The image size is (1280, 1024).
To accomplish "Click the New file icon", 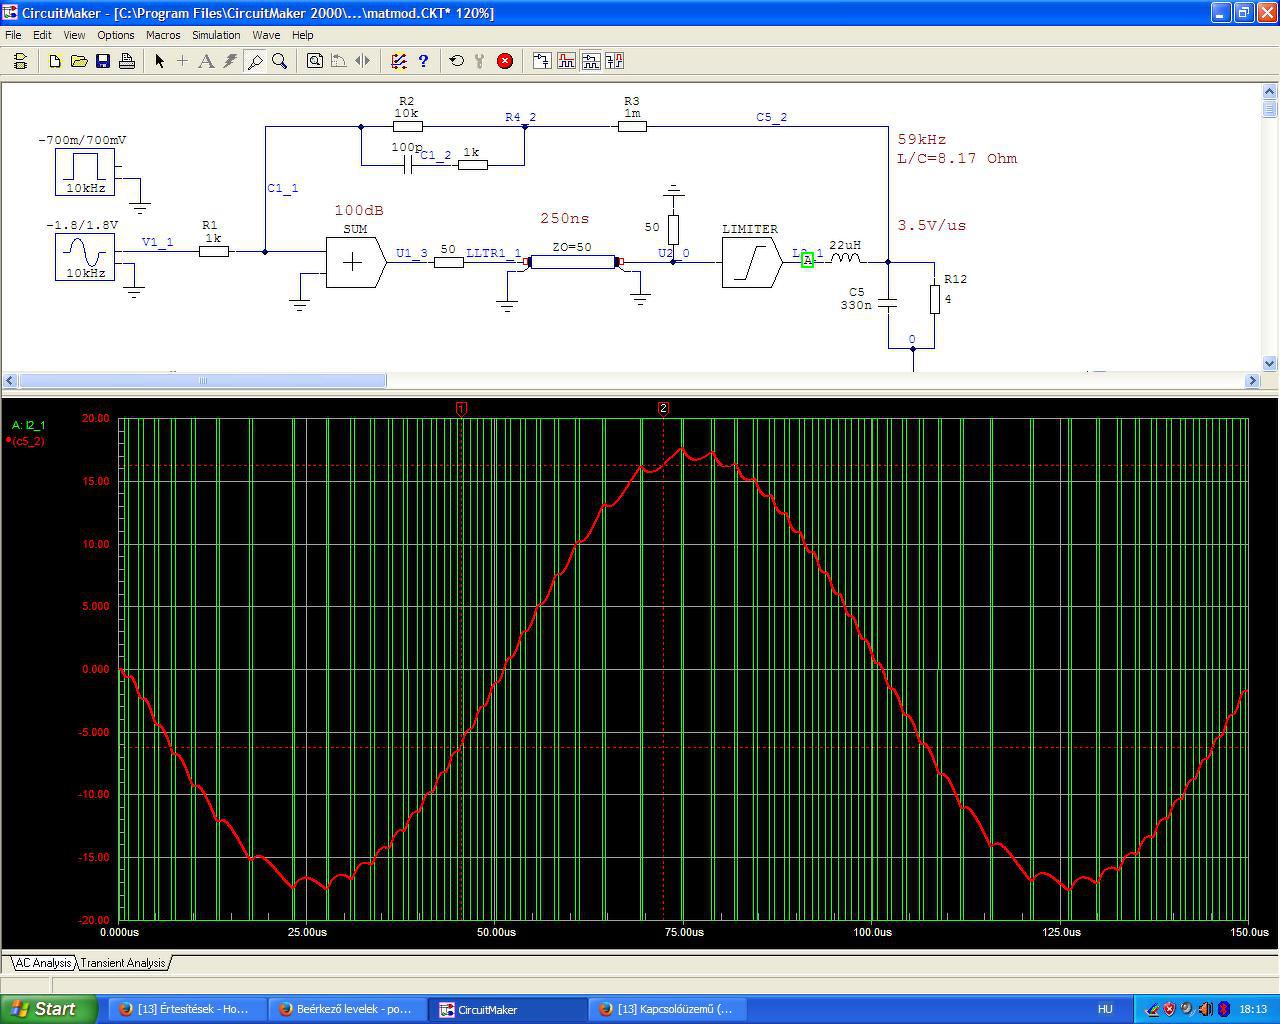I will click(55, 61).
